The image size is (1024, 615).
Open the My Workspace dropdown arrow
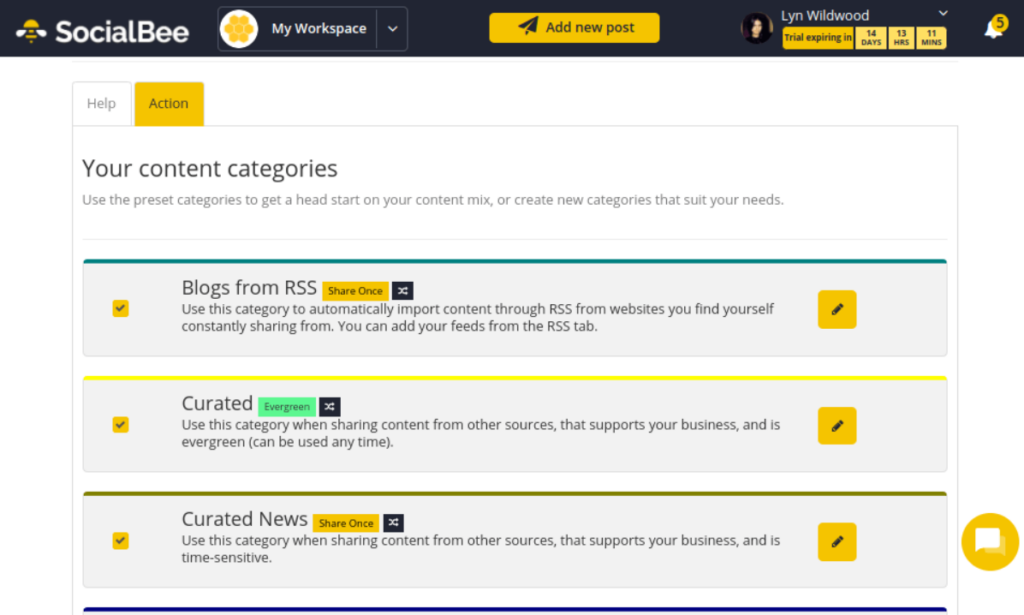pyautogui.click(x=392, y=29)
